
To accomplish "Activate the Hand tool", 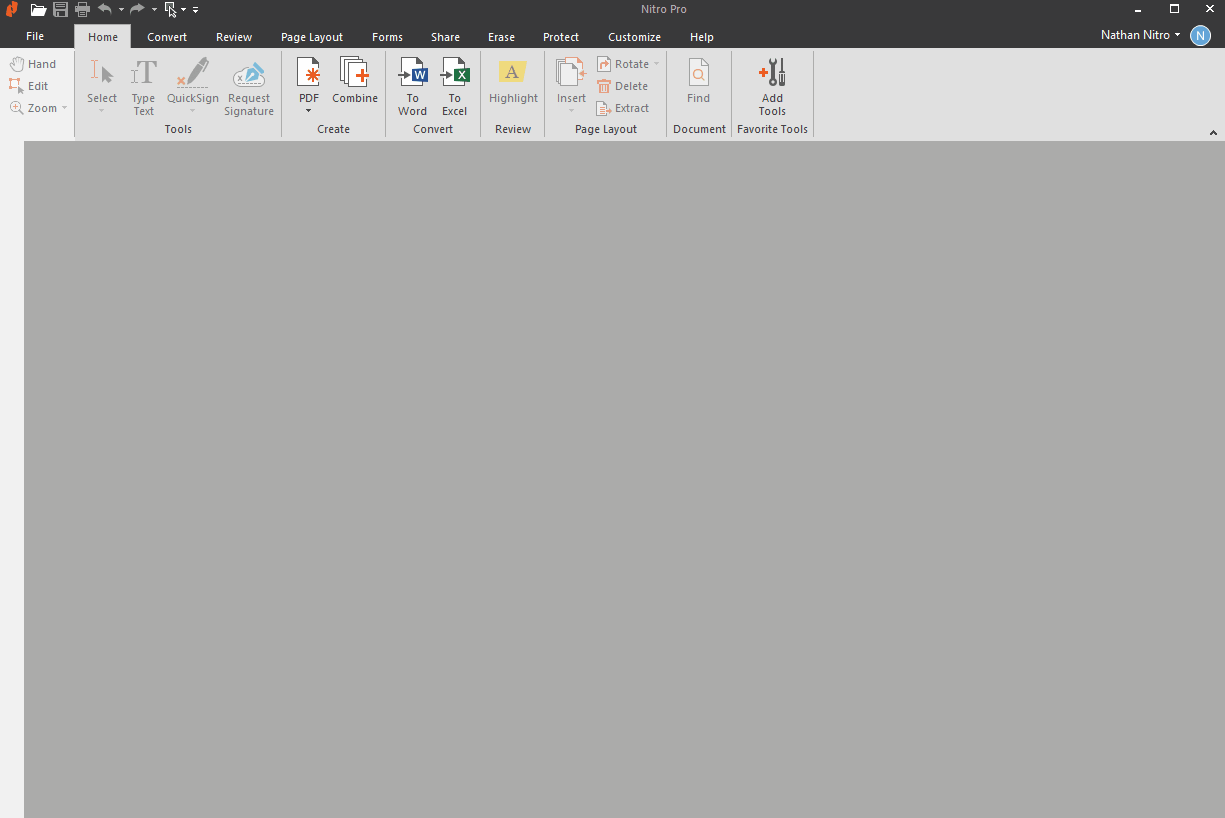I will coord(33,64).
